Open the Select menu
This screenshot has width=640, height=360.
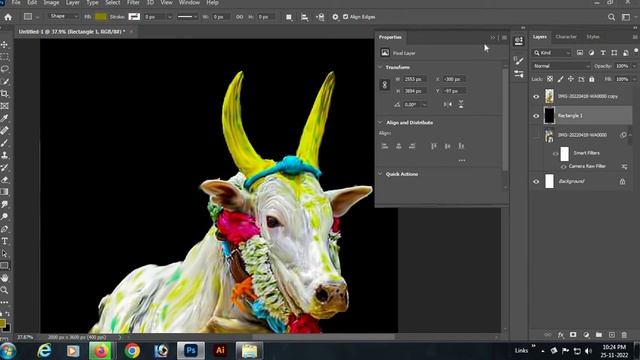pyautogui.click(x=112, y=3)
